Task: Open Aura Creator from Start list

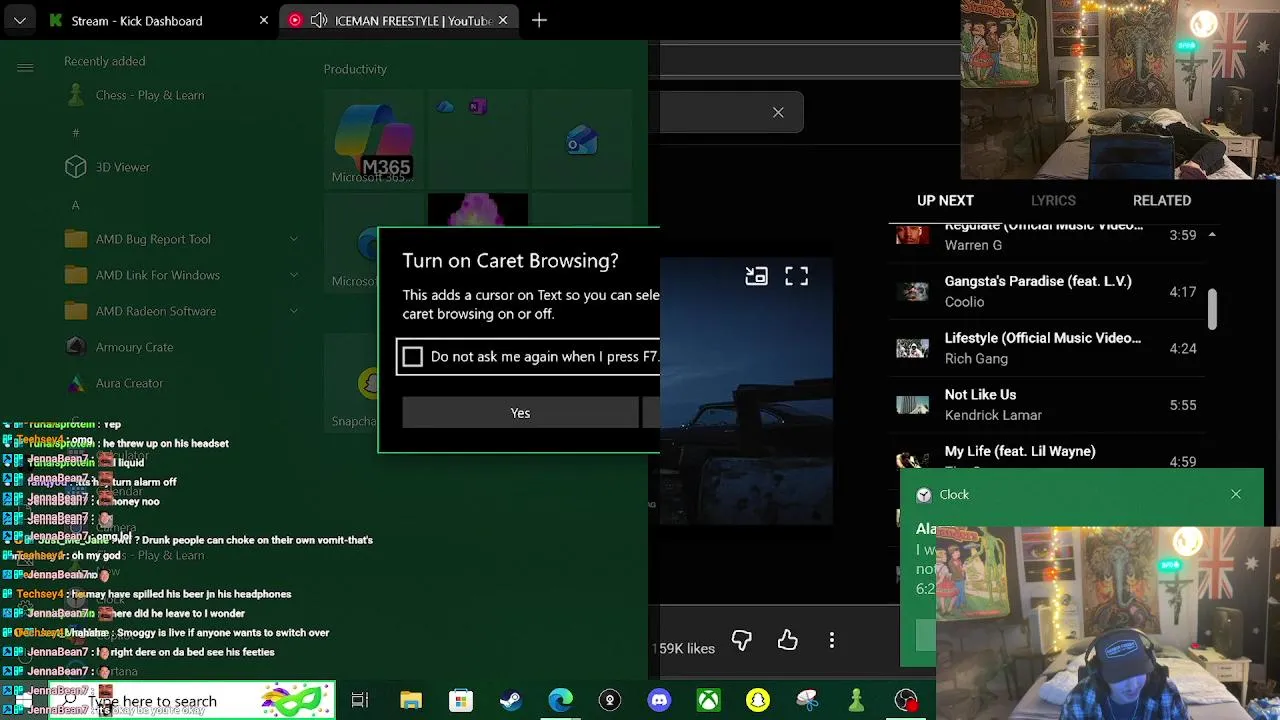Action: point(129,383)
